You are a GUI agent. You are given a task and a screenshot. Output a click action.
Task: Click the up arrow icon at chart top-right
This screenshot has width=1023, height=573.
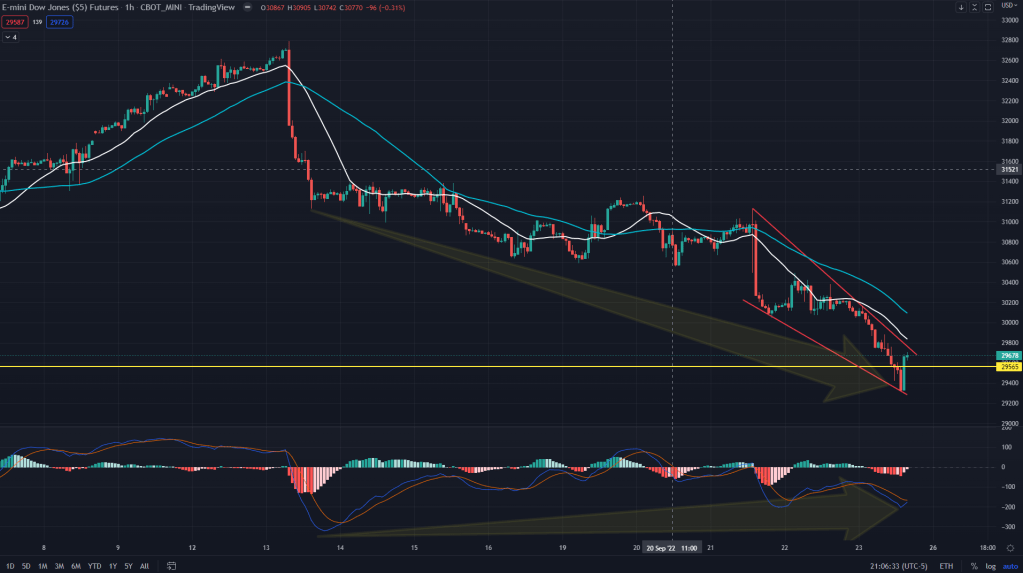975,8
